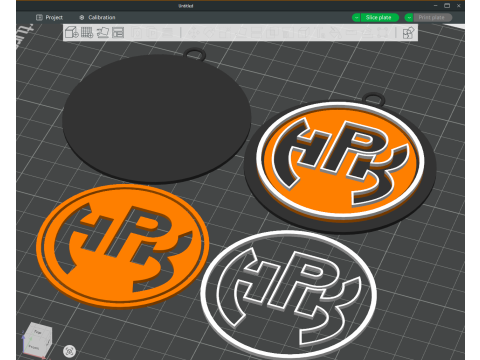This screenshot has width=480, height=360.
Task: Click the view orientation cube
Action: tap(37, 339)
